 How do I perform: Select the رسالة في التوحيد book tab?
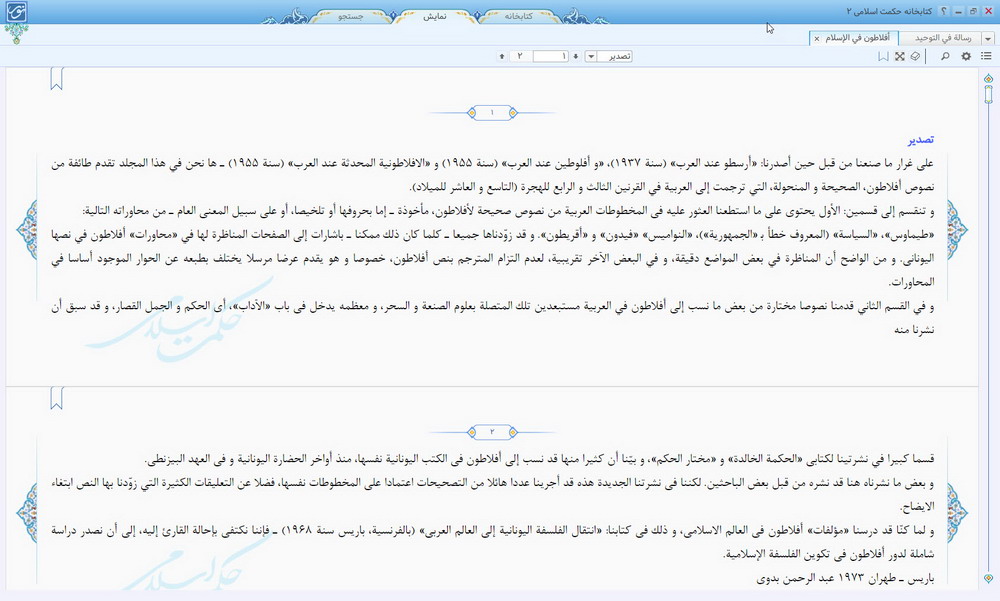(942, 38)
